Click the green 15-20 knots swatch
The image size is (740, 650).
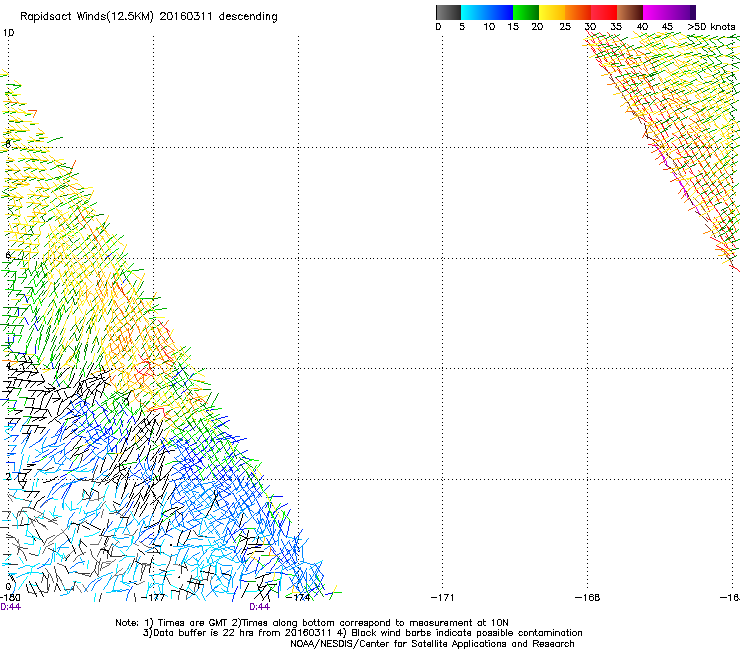point(526,12)
